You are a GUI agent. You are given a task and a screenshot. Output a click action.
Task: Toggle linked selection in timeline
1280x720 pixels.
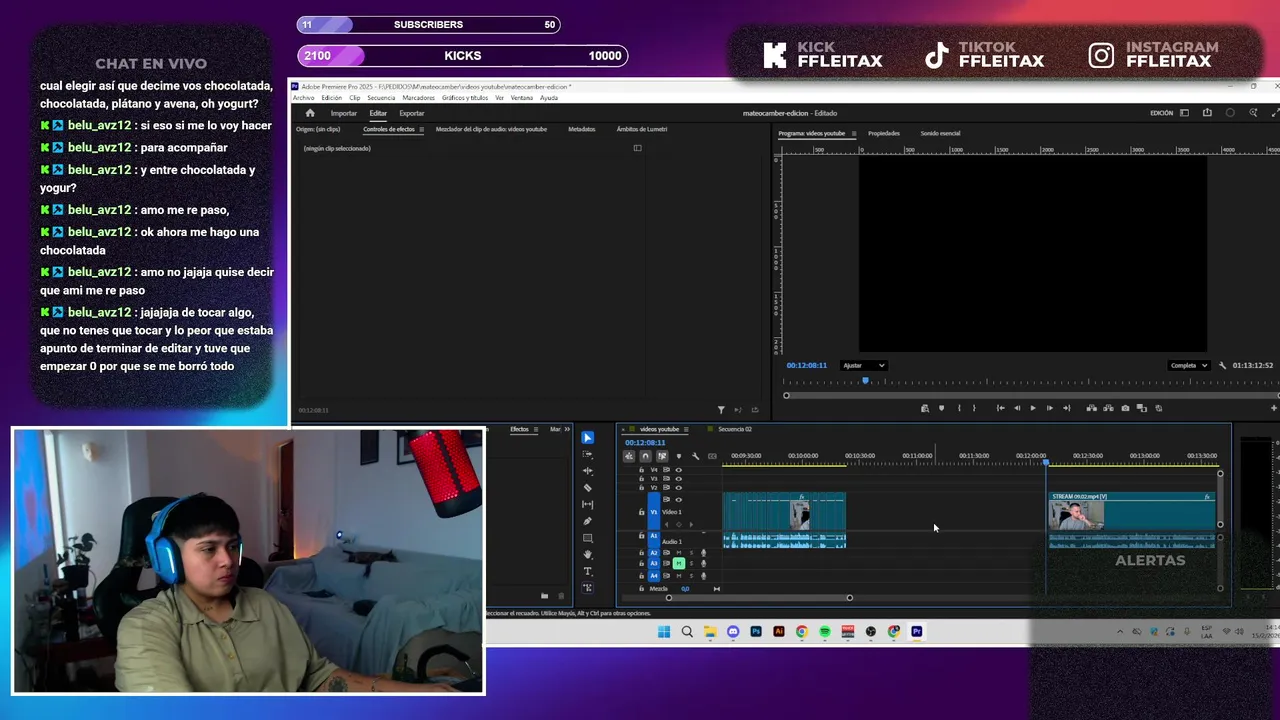coord(662,456)
